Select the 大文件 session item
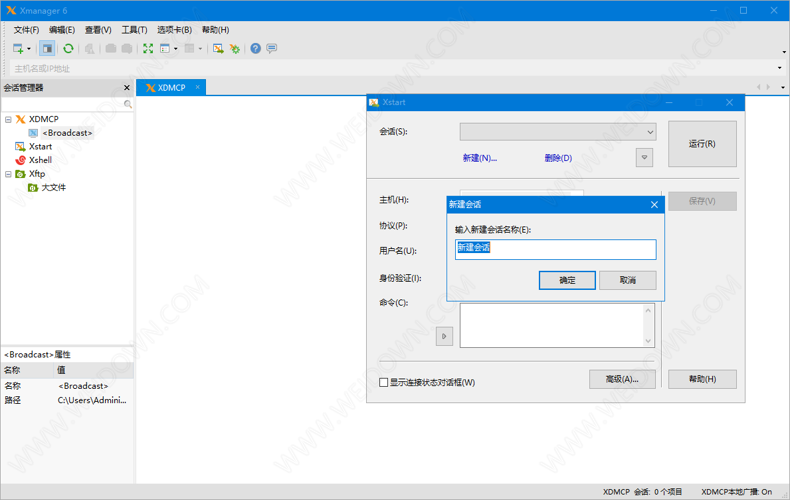The width and height of the screenshot is (790, 500). point(53,188)
